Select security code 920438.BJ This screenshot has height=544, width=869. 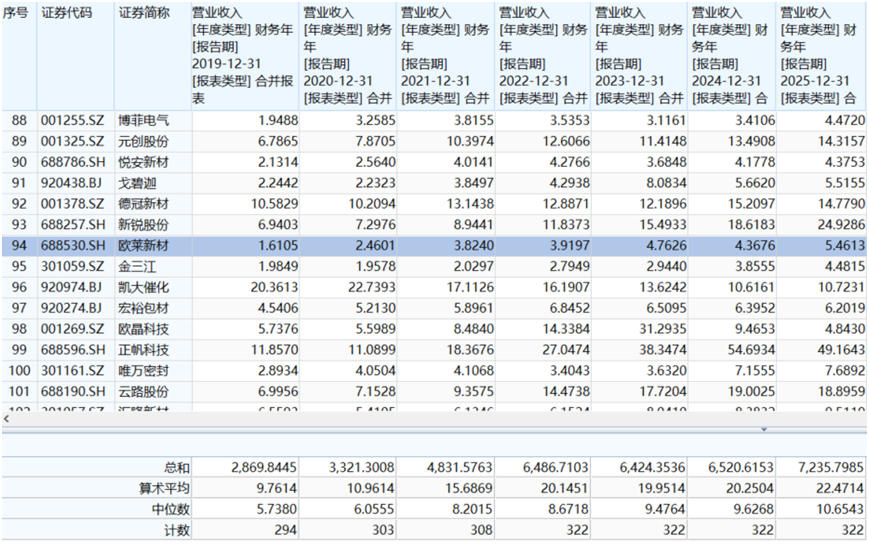[71, 183]
